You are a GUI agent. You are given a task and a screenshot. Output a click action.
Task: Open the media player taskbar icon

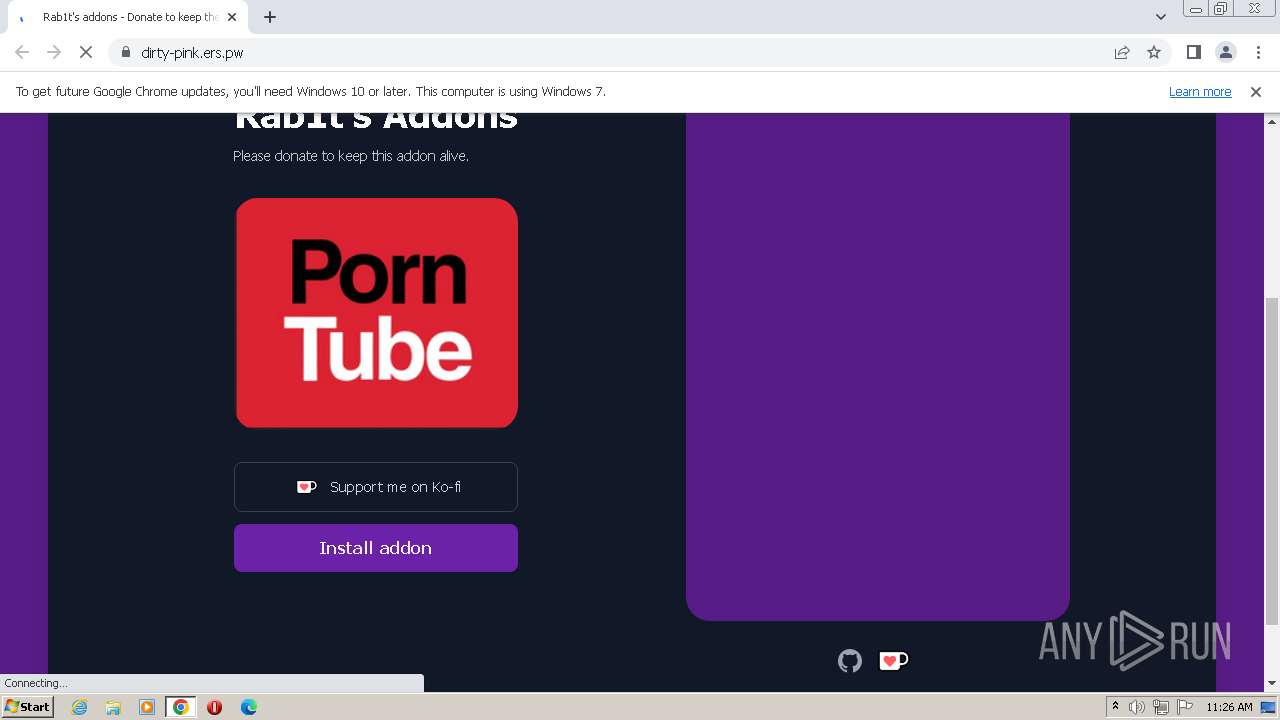147,707
